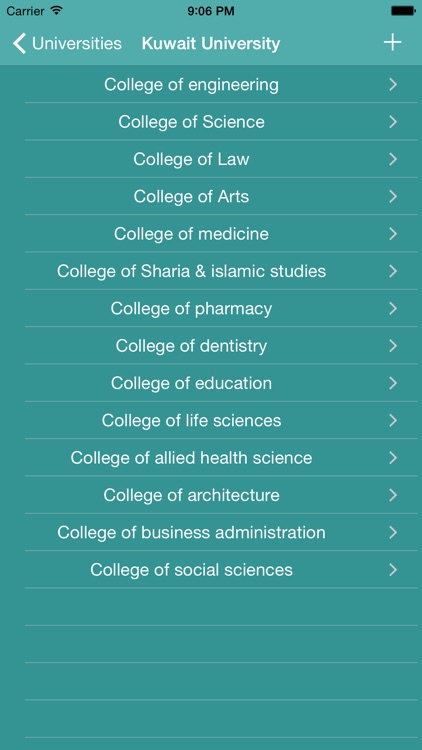The image size is (422, 750).
Task: Tap the battery icon in the status bar
Action: pos(403,11)
